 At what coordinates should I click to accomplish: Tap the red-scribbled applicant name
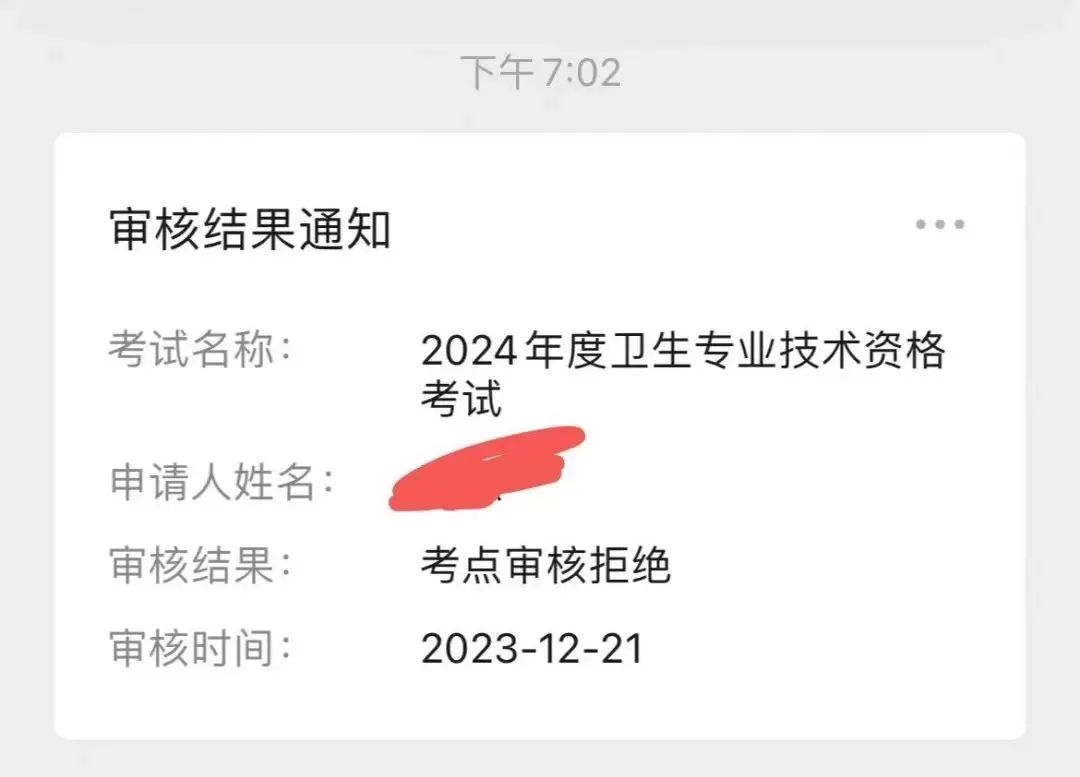[x=487, y=468]
